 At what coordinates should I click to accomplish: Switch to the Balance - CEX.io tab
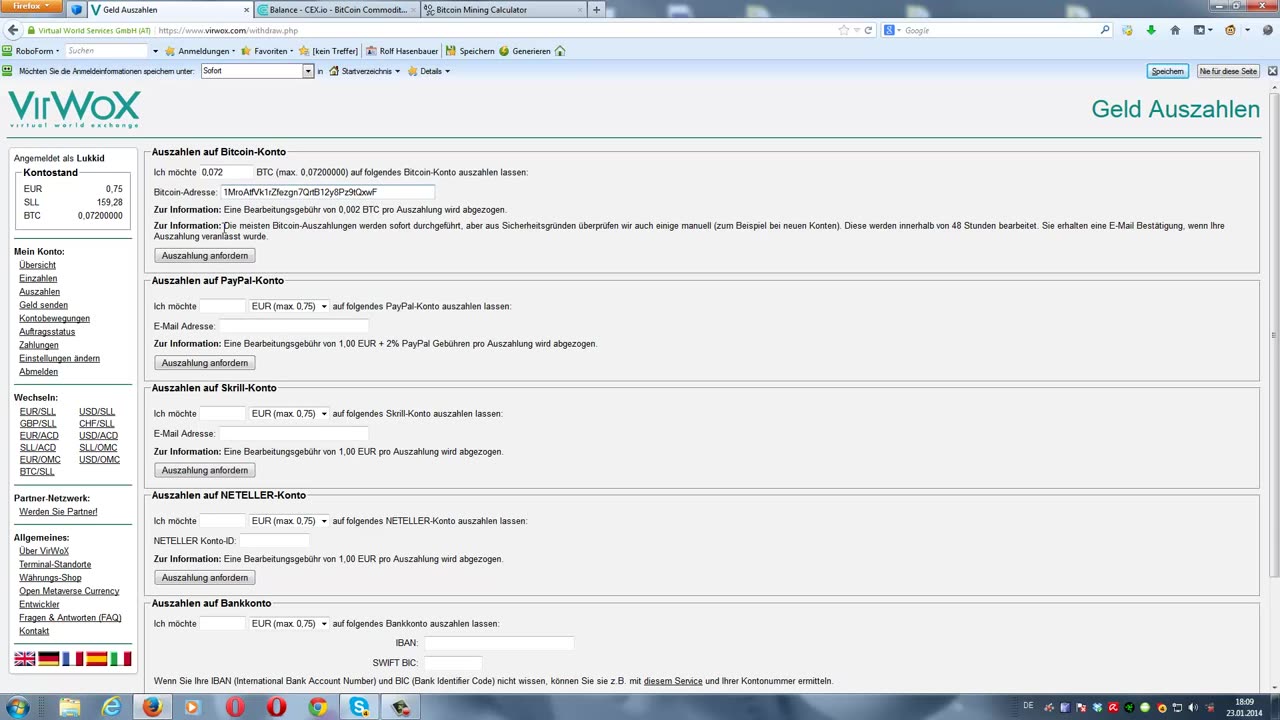click(337, 10)
